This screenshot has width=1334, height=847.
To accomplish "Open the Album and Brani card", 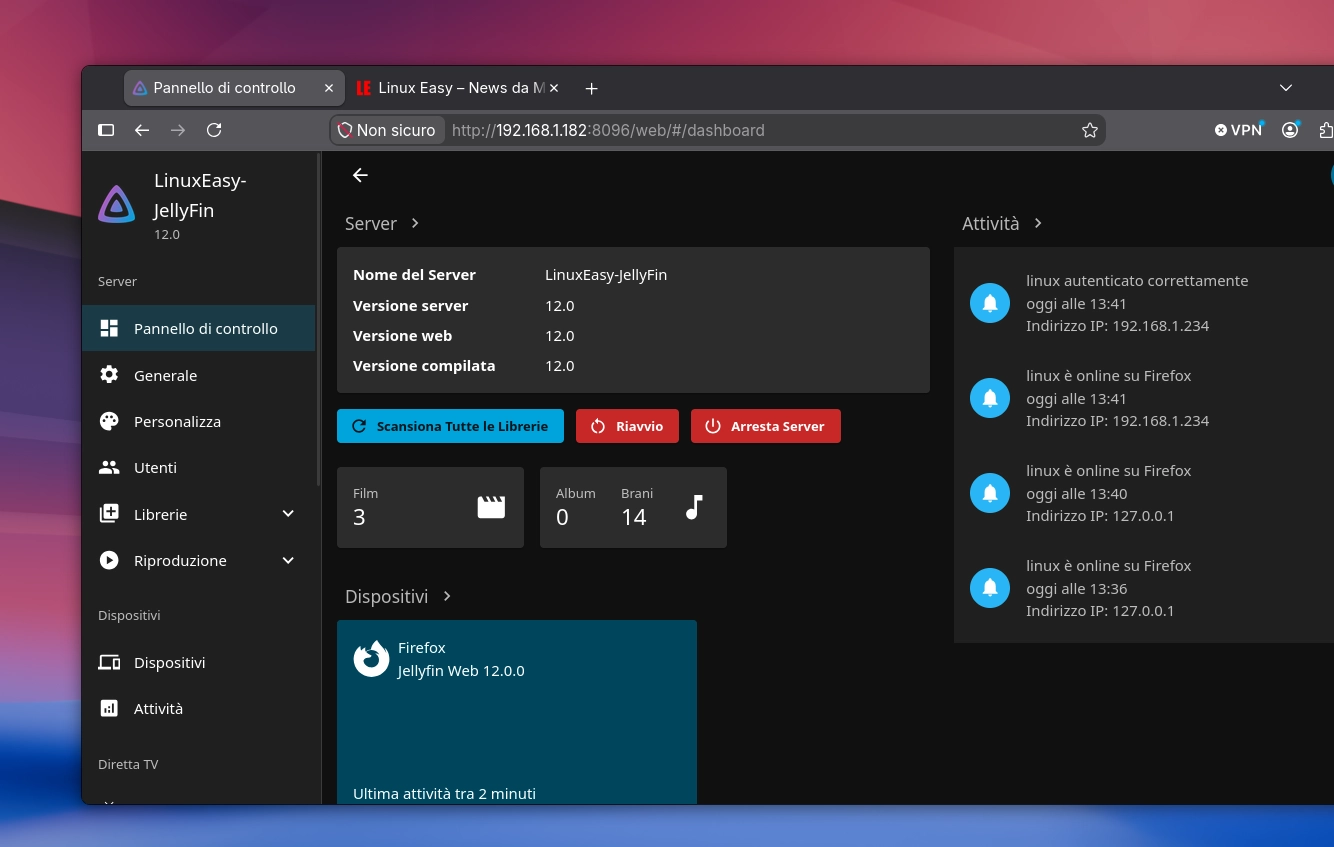I will coord(633,507).
